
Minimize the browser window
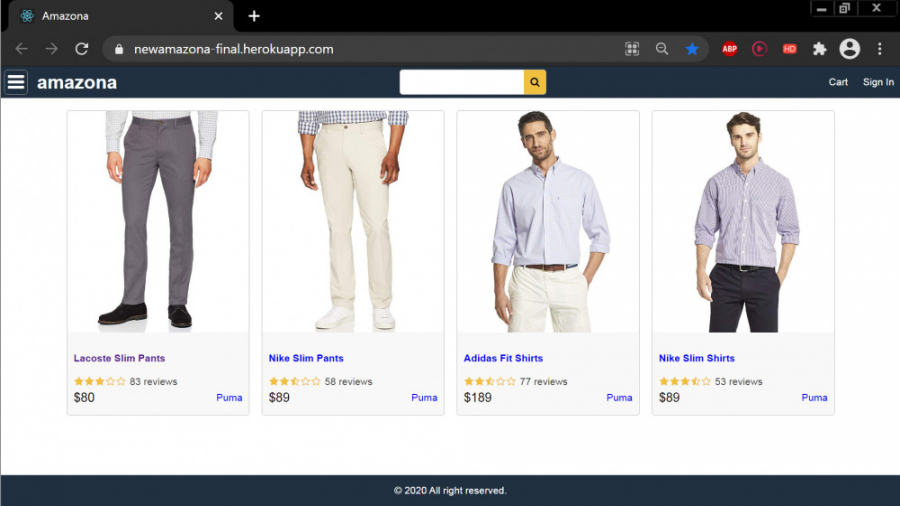coord(821,9)
